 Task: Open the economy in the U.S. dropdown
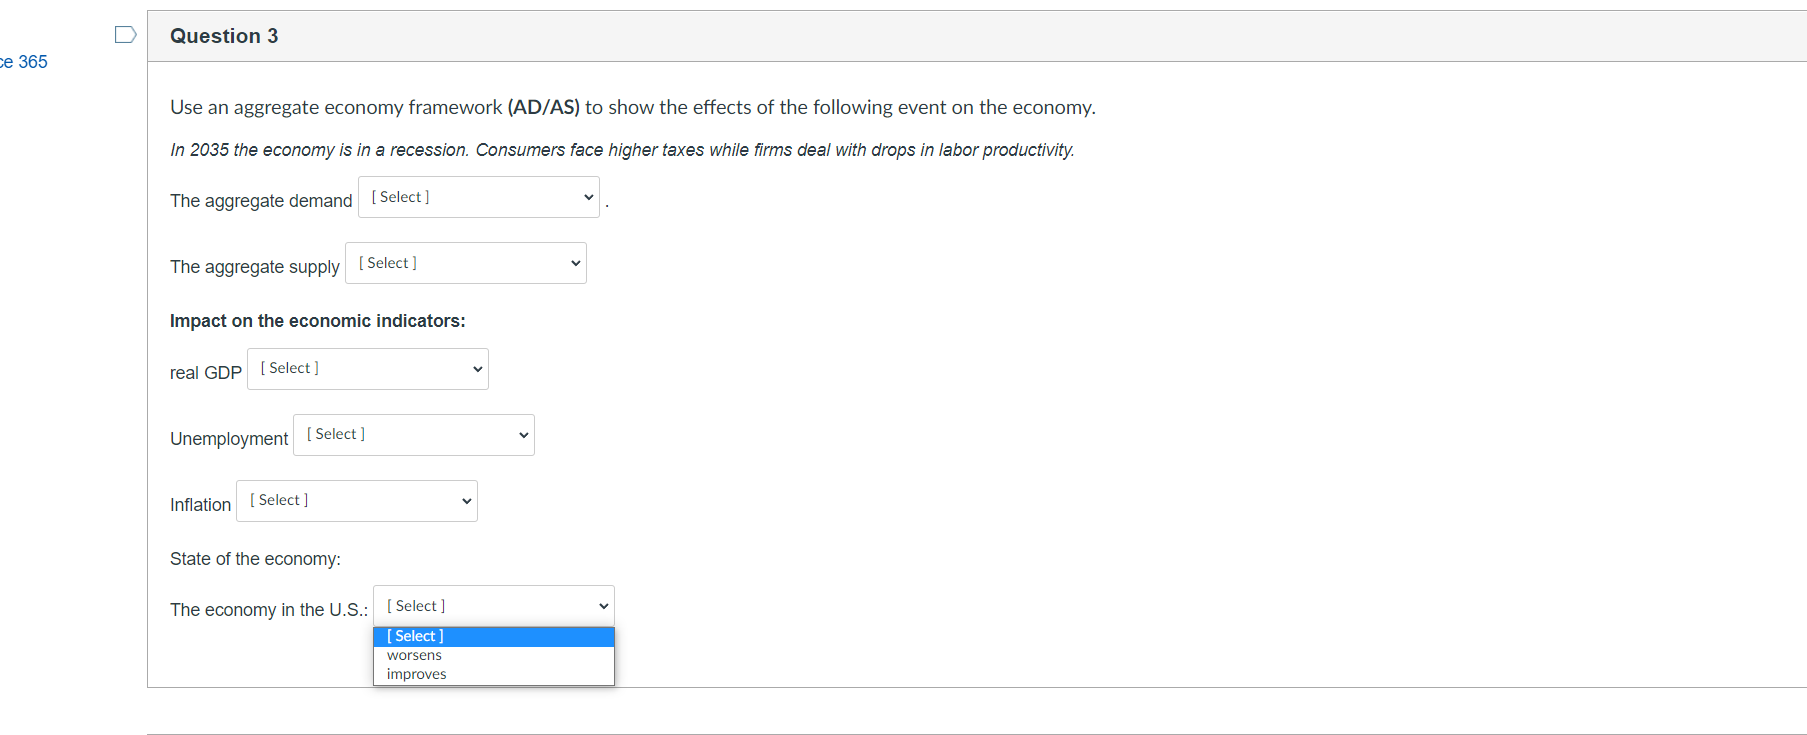coord(493,605)
